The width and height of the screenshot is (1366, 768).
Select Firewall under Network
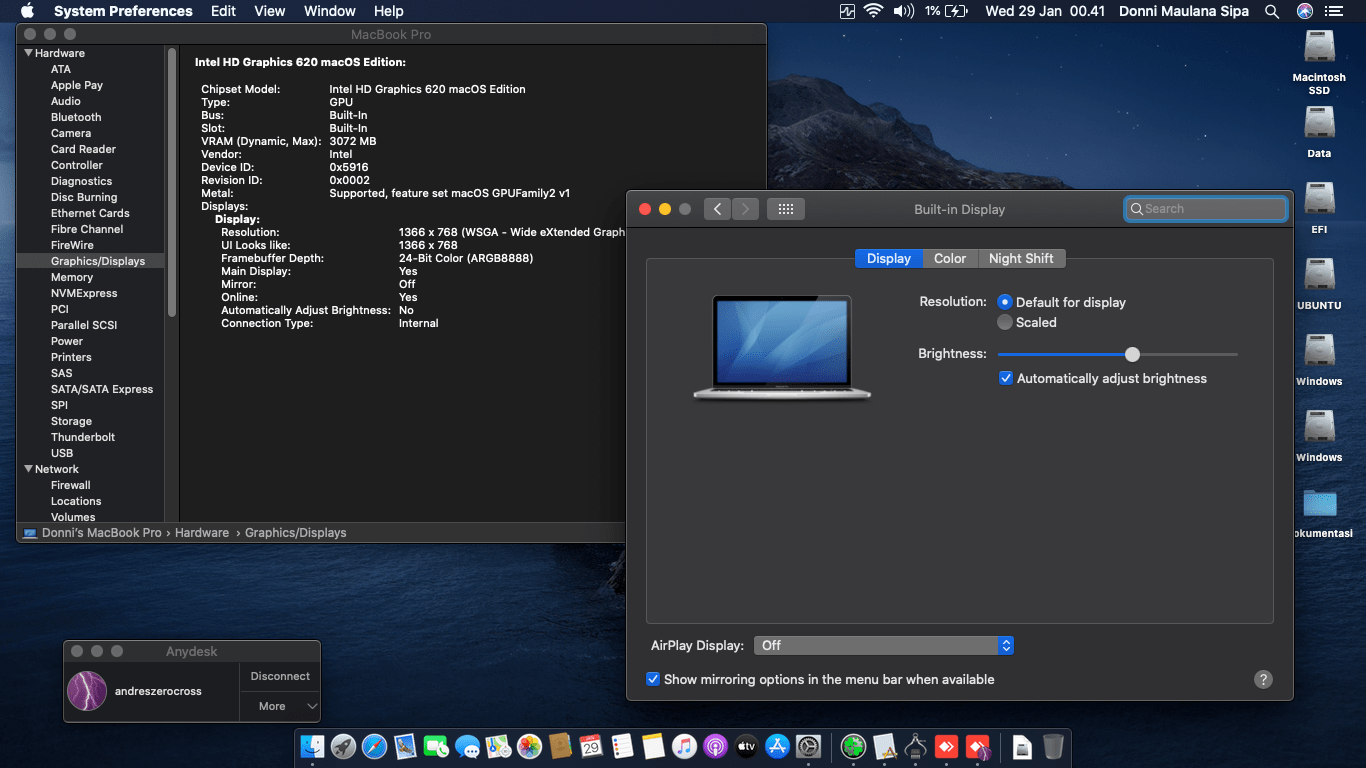pyautogui.click(x=71, y=485)
